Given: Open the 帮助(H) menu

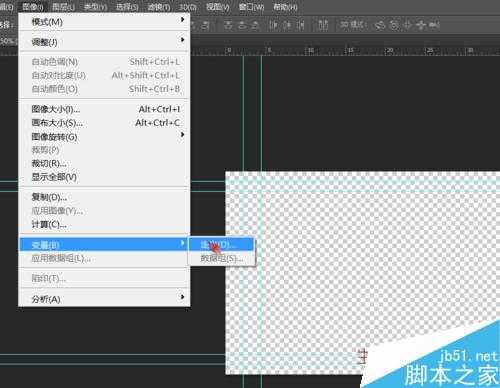Looking at the screenshot, I should tap(285, 7).
